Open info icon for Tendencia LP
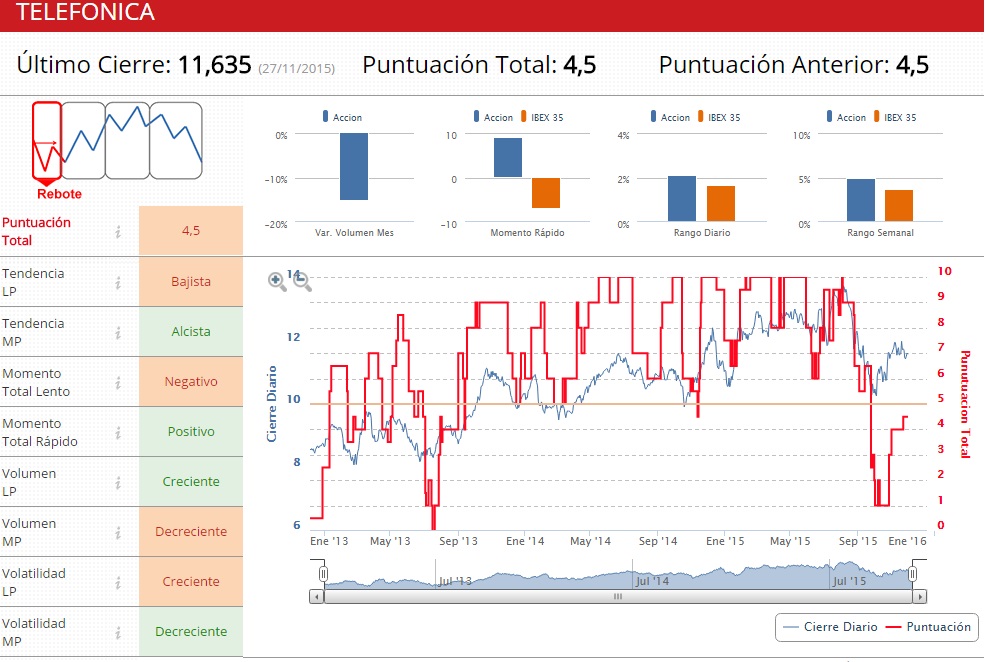The height and width of the screenshot is (662, 997). (118, 282)
